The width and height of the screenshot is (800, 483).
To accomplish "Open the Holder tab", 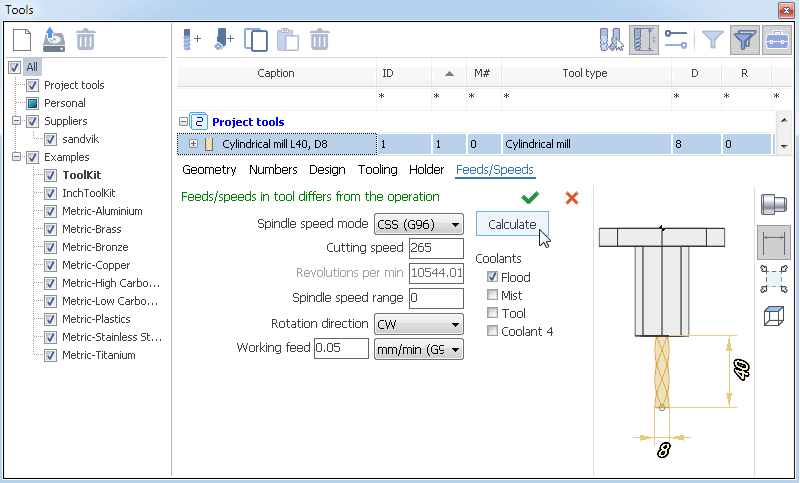I will point(427,169).
